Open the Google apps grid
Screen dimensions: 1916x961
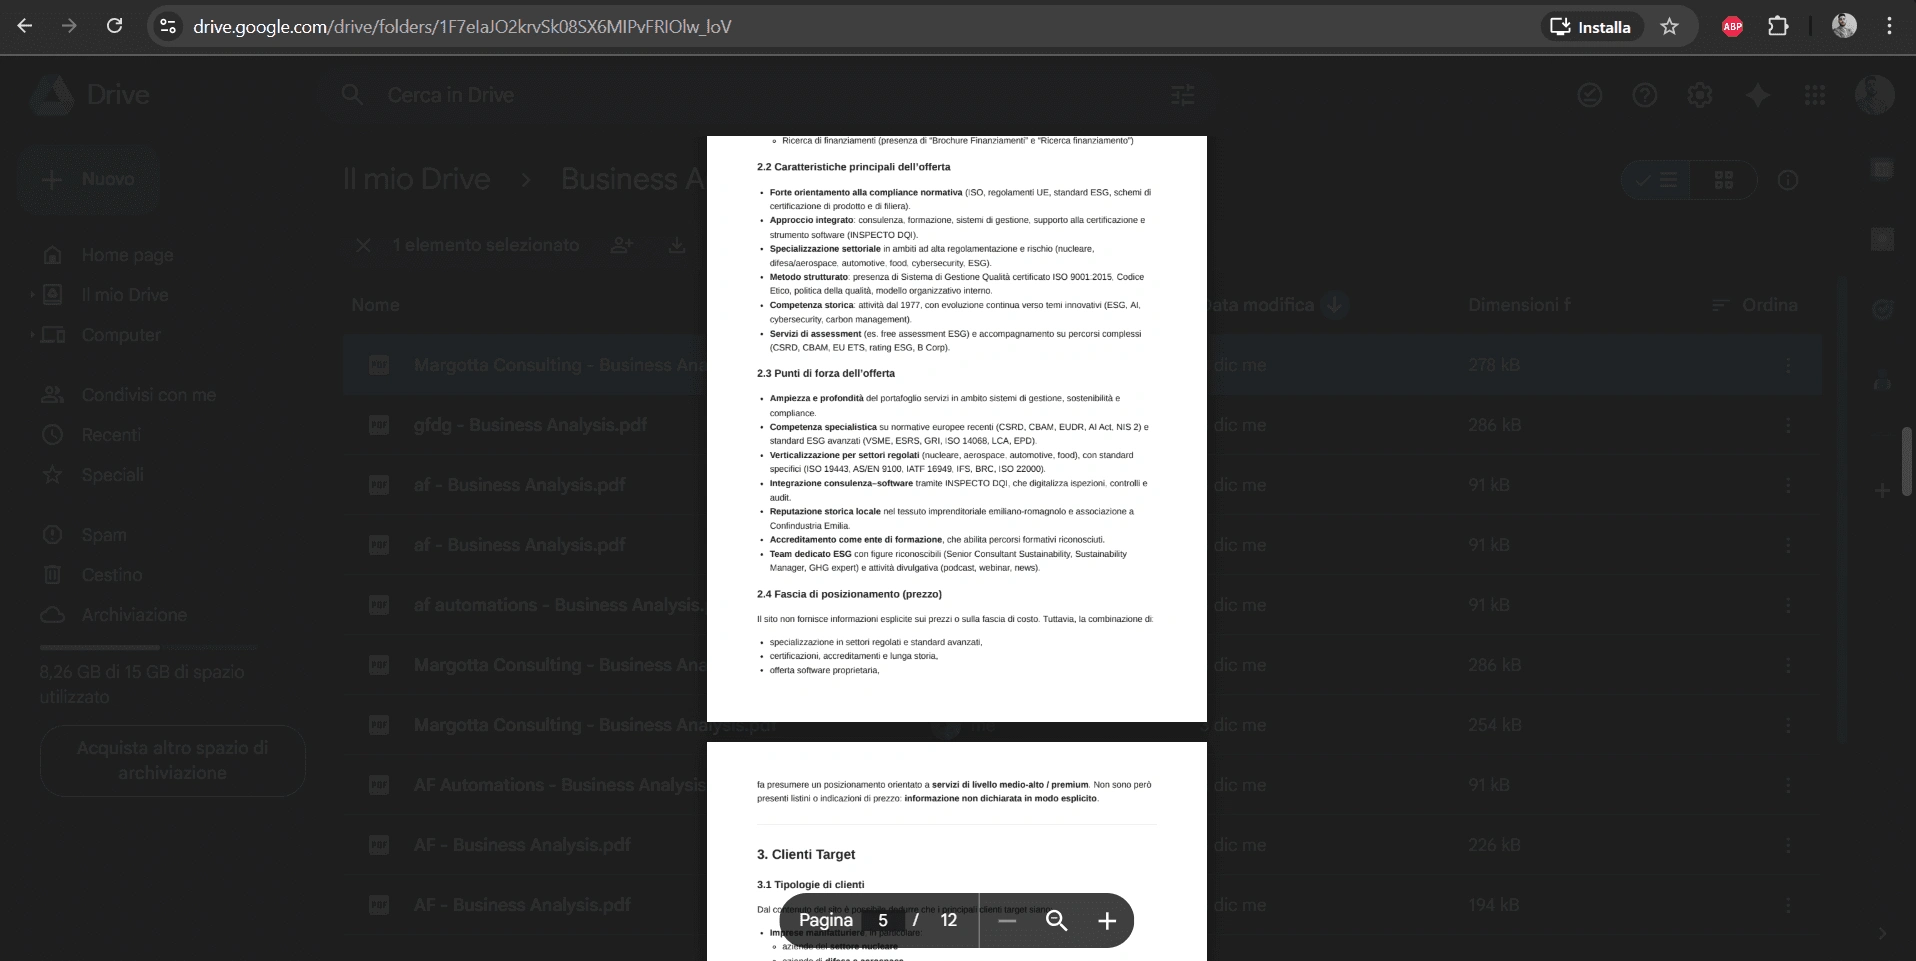coord(1815,95)
